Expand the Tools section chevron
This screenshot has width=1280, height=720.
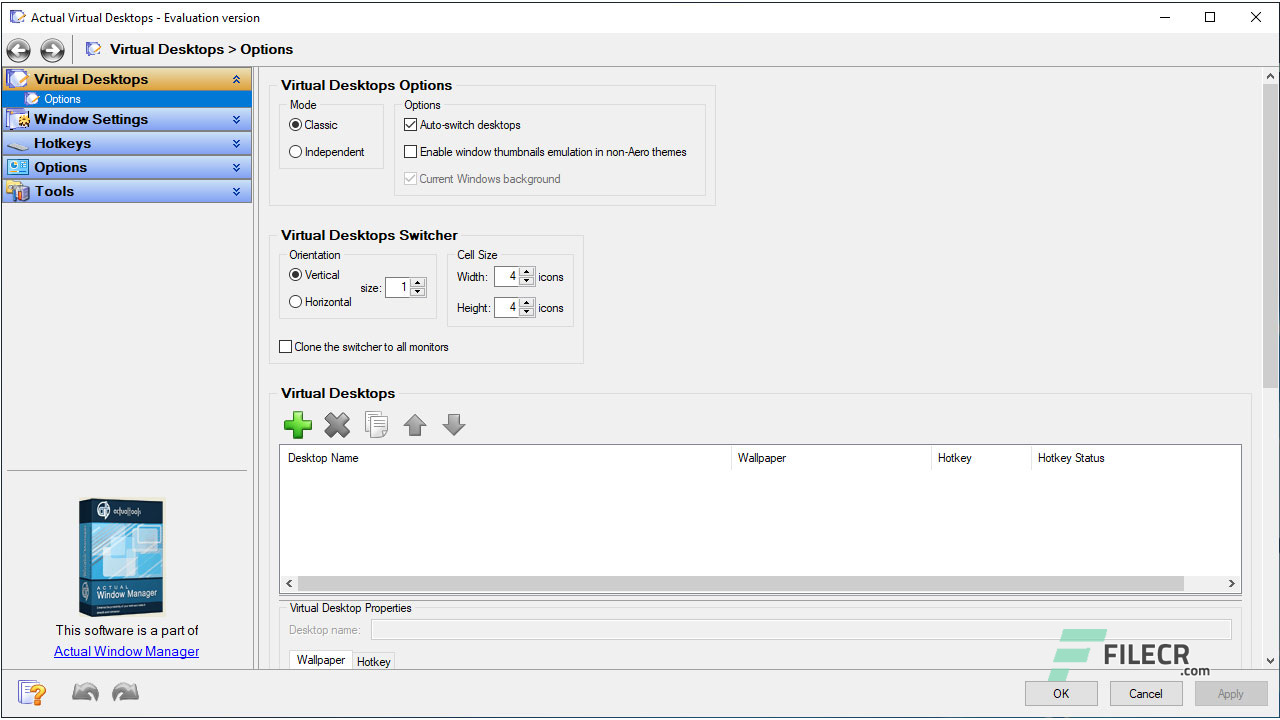[x=237, y=192]
